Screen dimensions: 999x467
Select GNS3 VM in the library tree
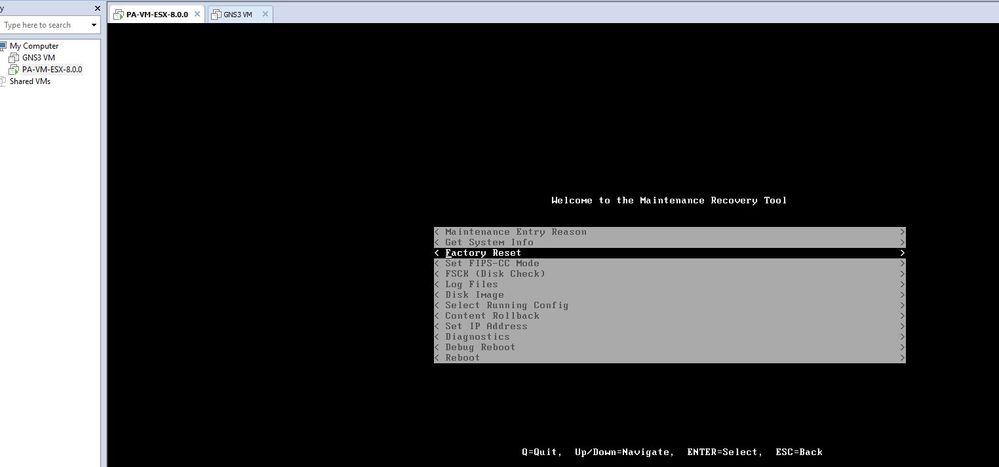pyautogui.click(x=38, y=57)
